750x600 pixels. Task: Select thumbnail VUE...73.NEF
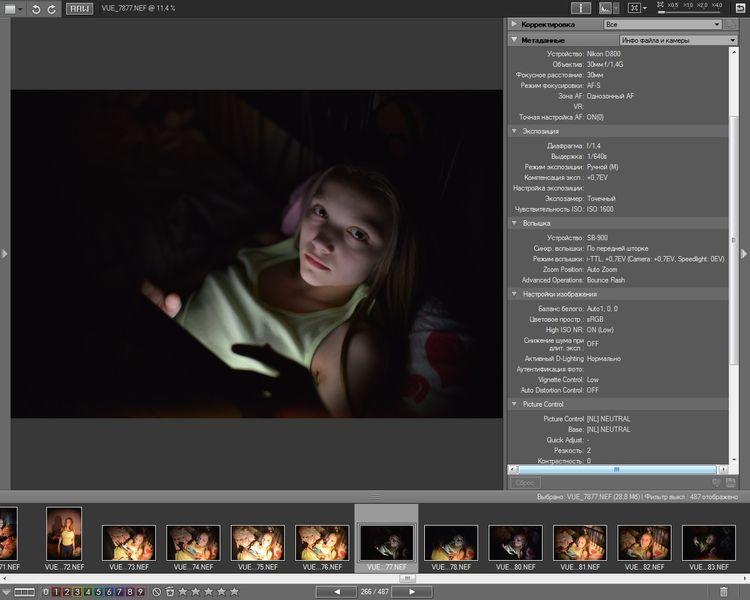pyautogui.click(x=129, y=543)
